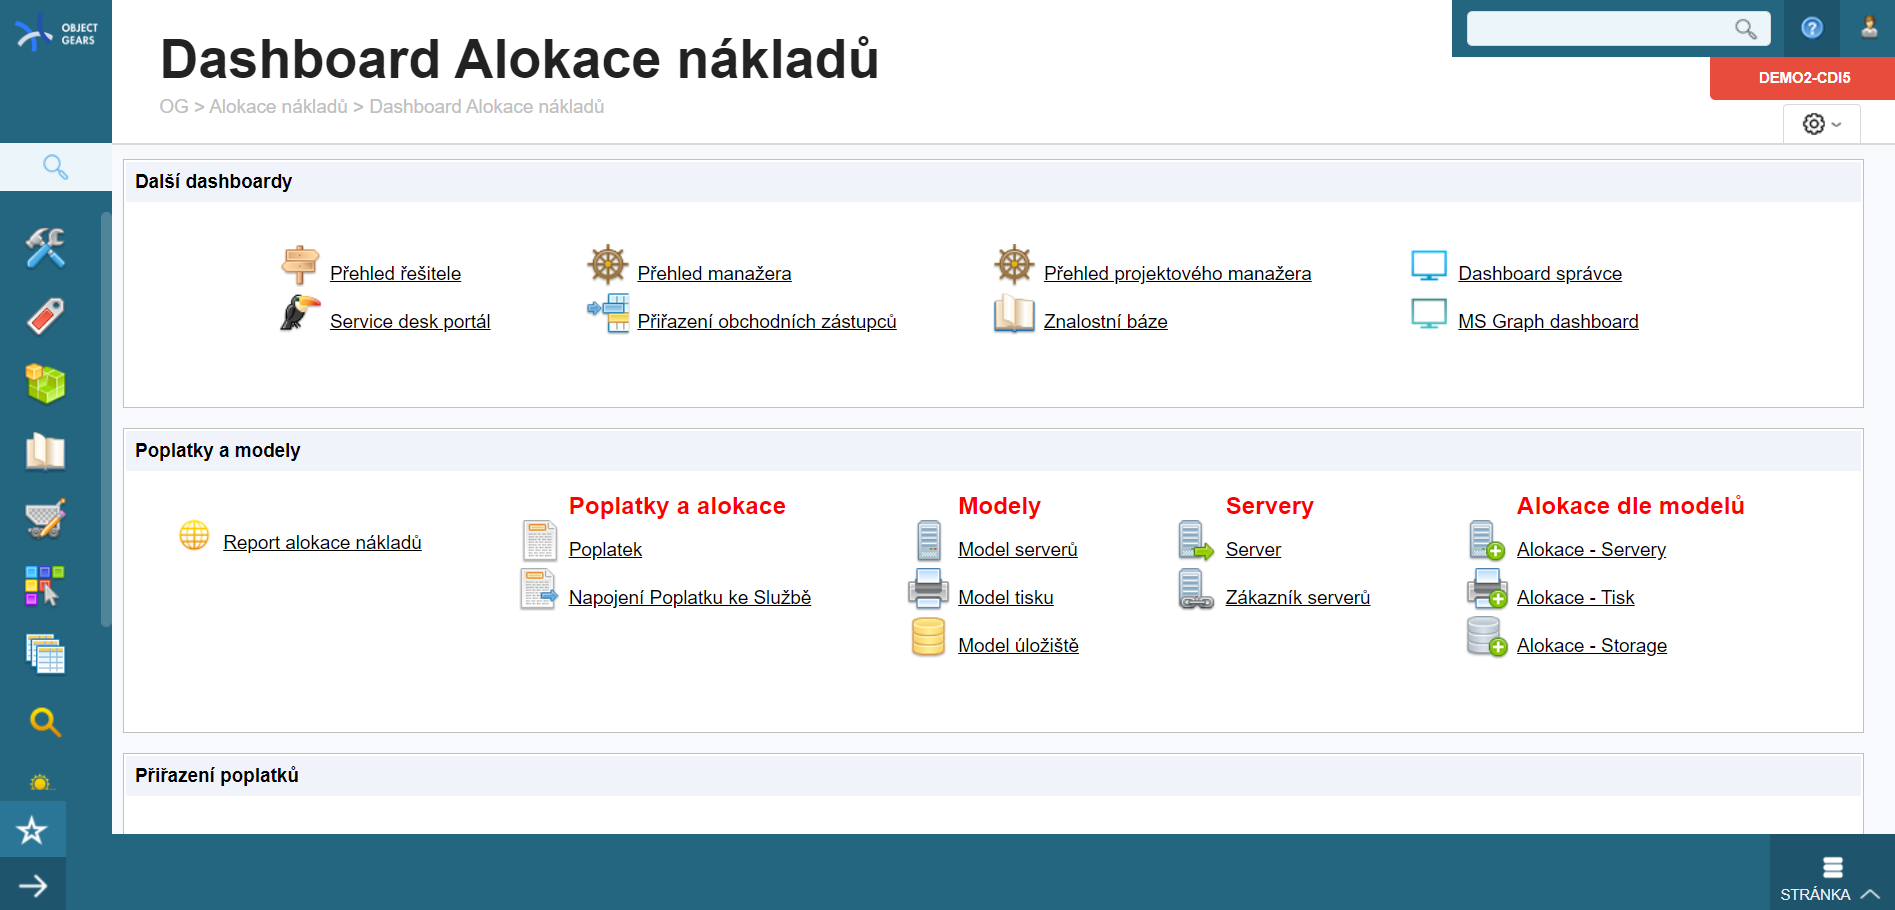The width and height of the screenshot is (1895, 910).
Task: Click the red tag icon in sidebar
Action: pyautogui.click(x=44, y=316)
